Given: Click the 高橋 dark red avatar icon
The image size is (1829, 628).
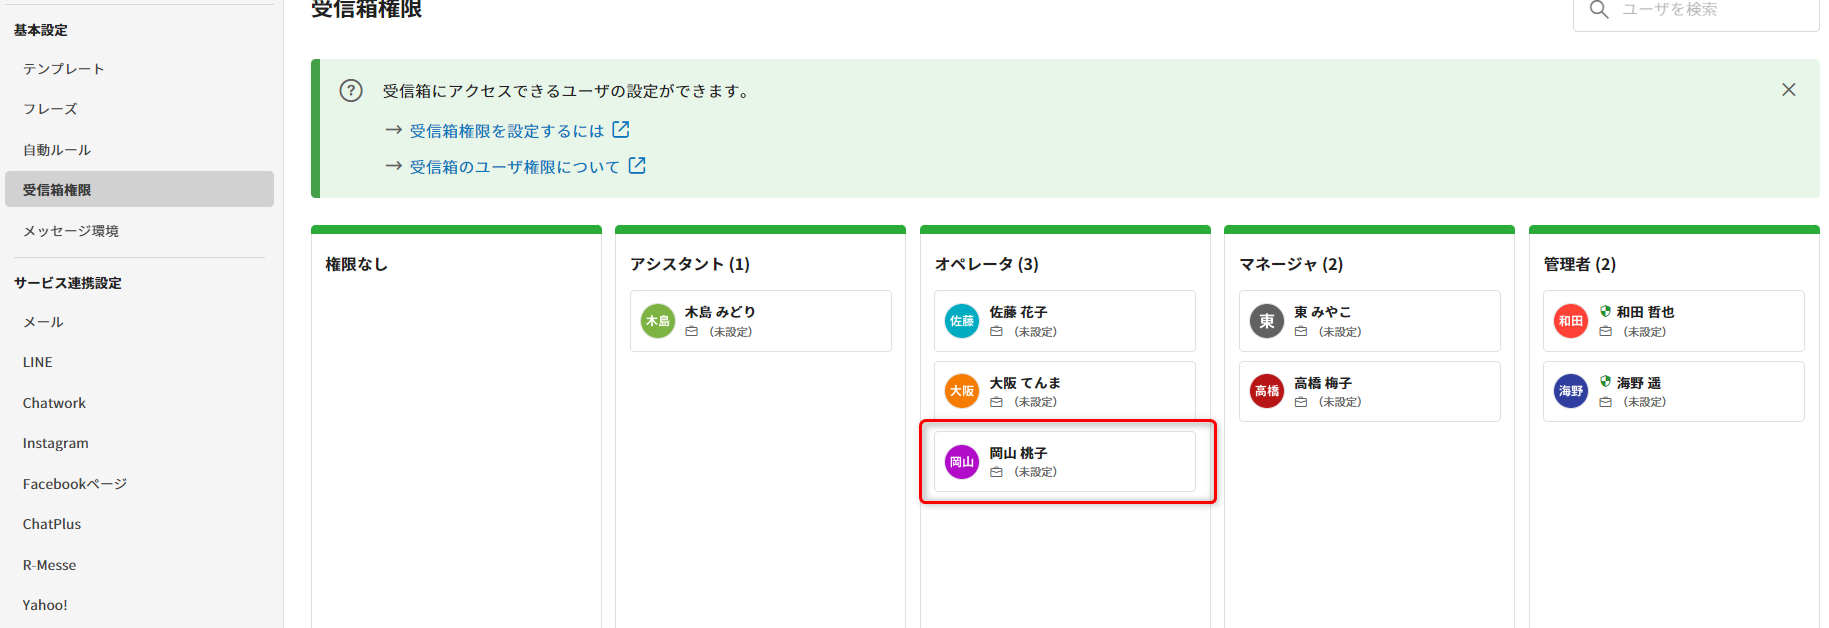Looking at the screenshot, I should [x=1267, y=391].
